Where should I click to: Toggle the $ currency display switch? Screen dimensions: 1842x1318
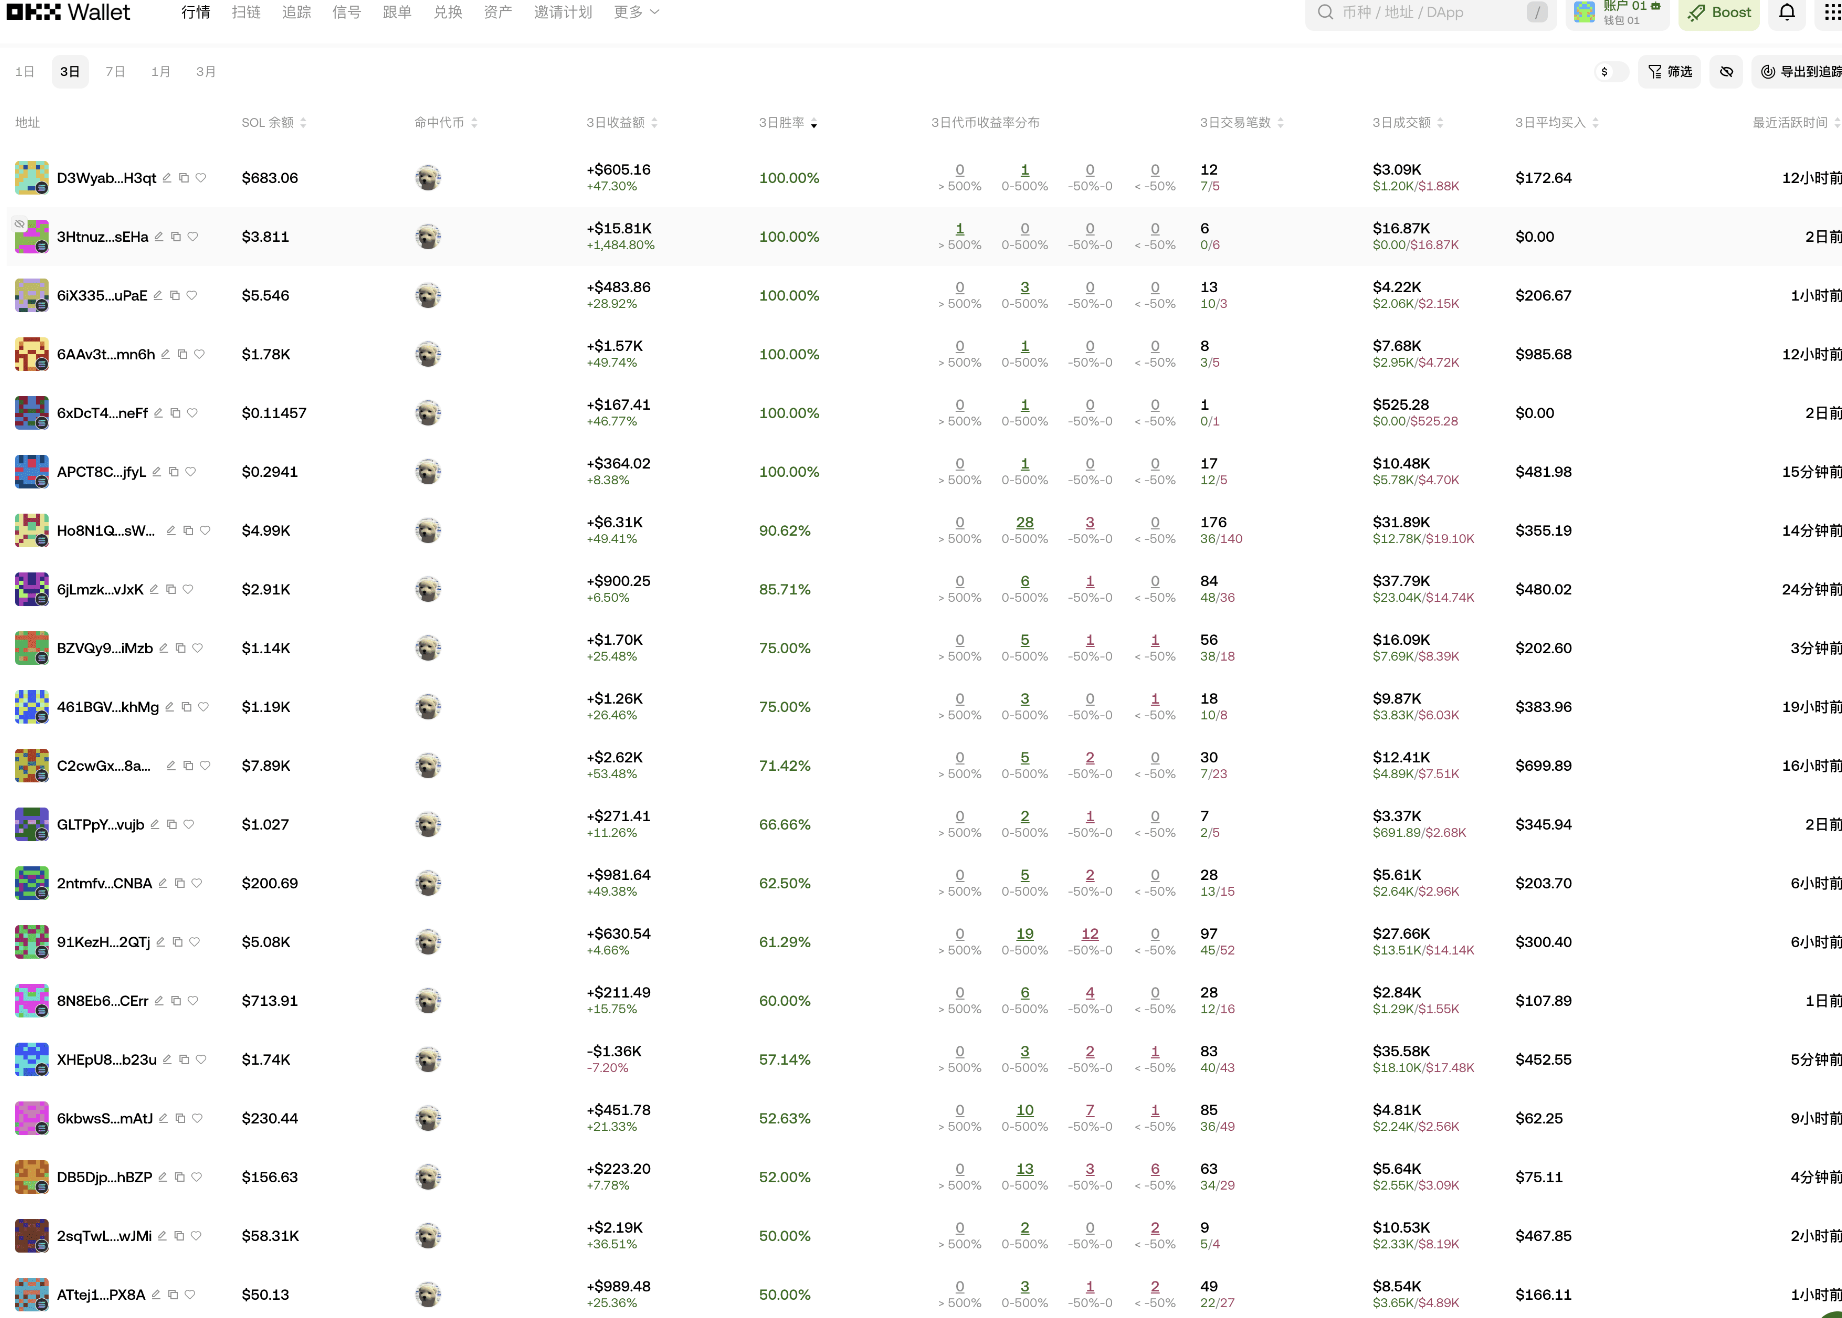tap(1611, 72)
